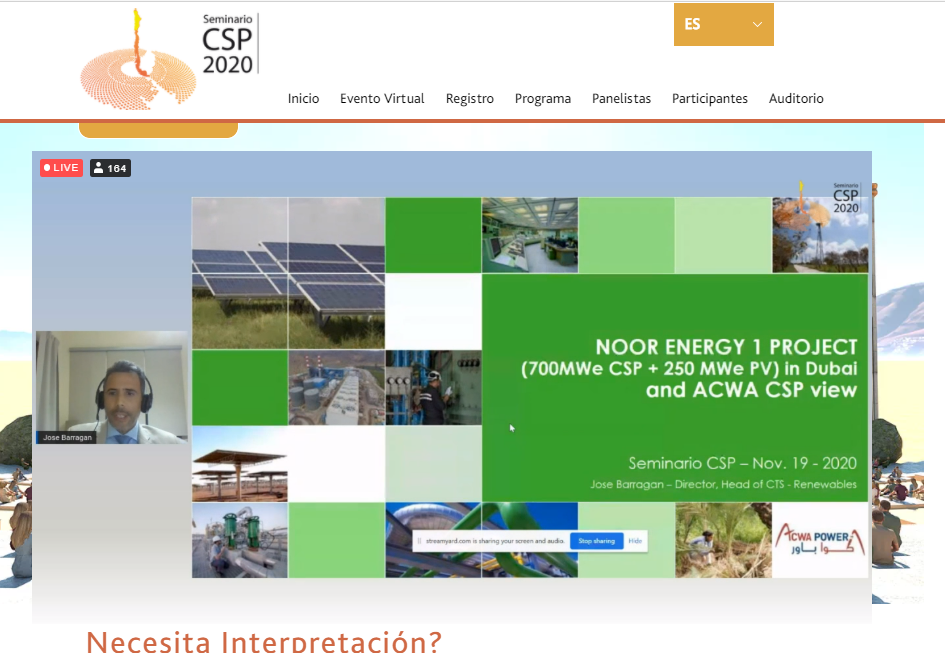The image size is (945, 653).
Task: Go to the Auditorio page
Action: click(796, 98)
